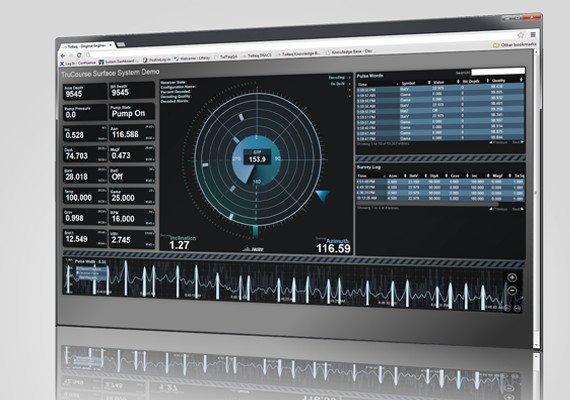Image resolution: width=570 pixels, height=400 pixels.
Task: Reload the page in the browser
Action: coord(79,55)
